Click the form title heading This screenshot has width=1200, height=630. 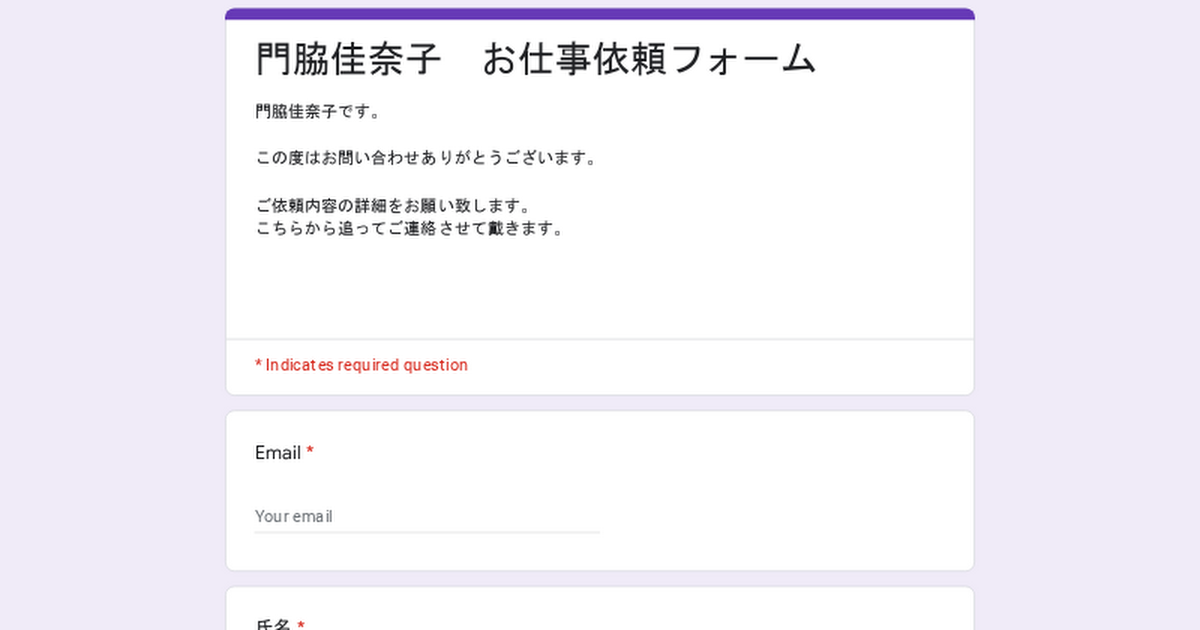[x=536, y=60]
